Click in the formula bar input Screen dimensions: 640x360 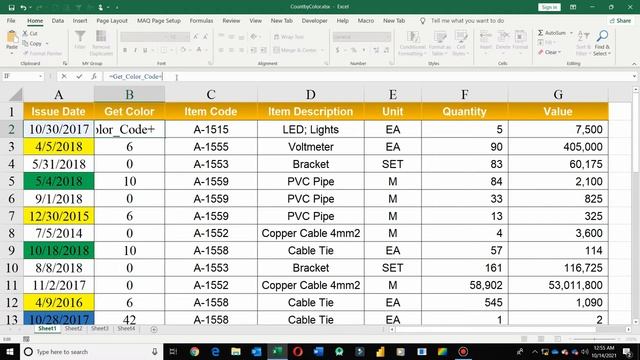[367, 76]
